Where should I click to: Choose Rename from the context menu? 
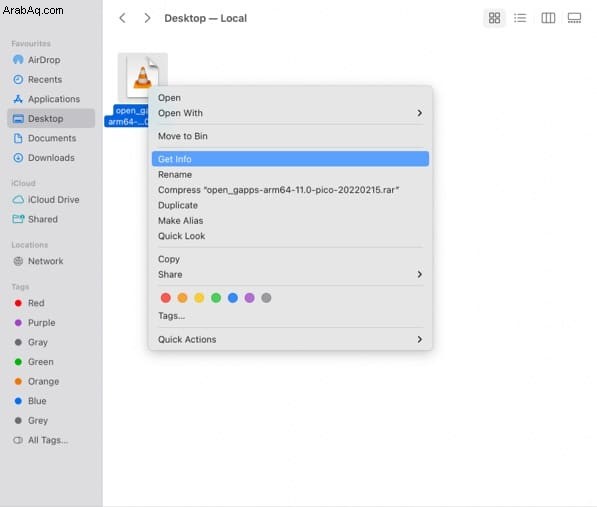pyautogui.click(x=290, y=174)
